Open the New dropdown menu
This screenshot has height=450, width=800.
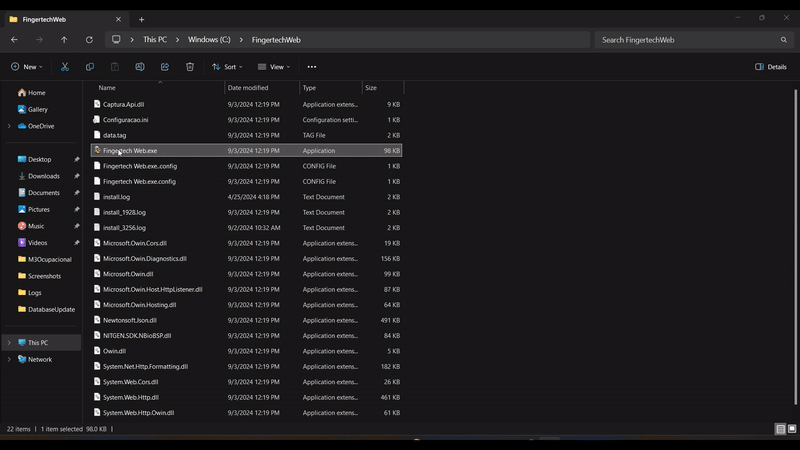tap(27, 67)
